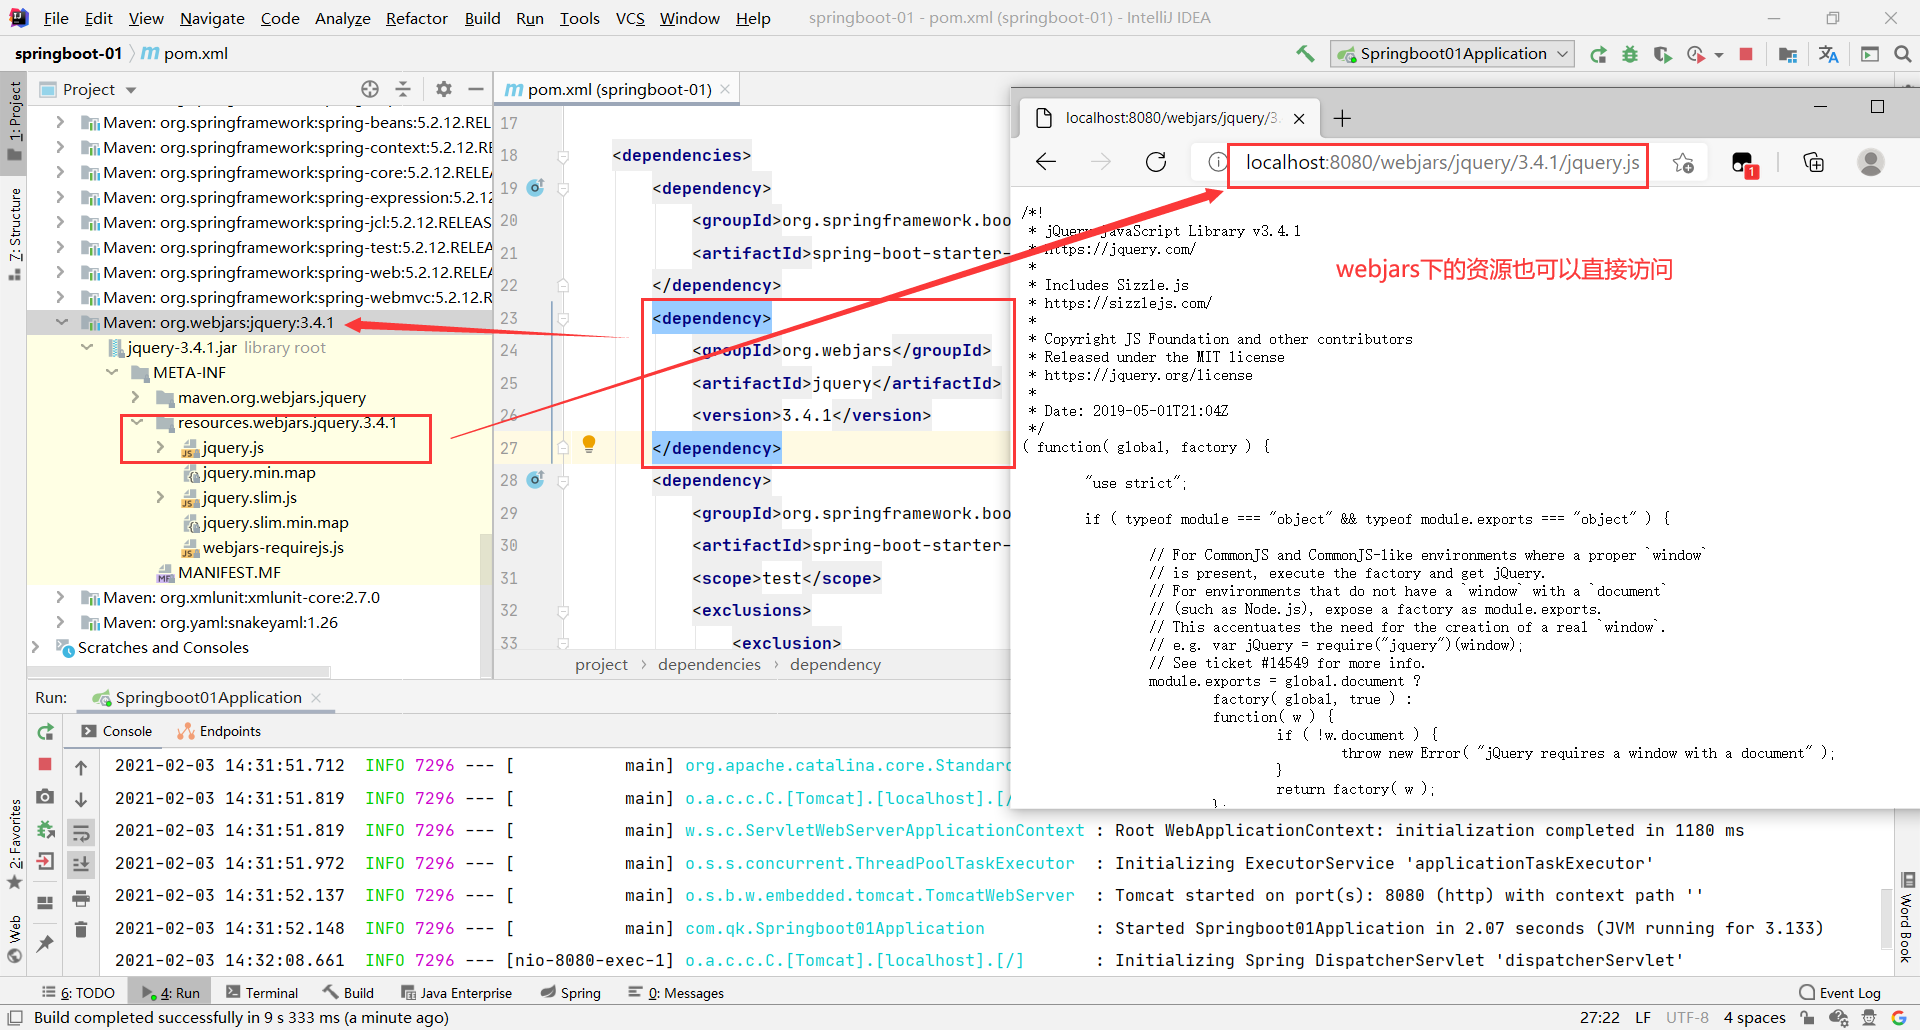Stop process in the Run panel
The width and height of the screenshot is (1920, 1030).
[45, 764]
